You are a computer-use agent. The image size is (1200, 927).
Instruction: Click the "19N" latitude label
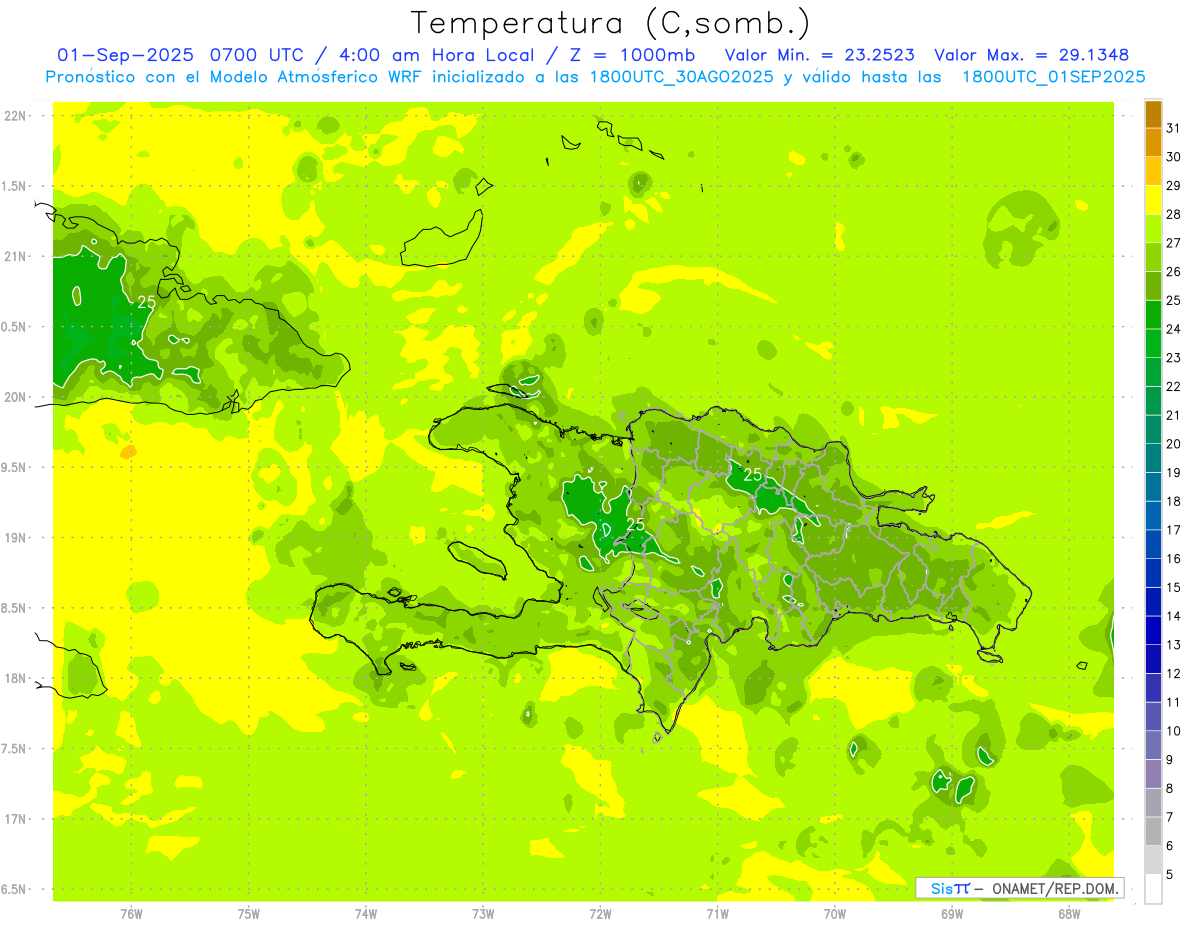16,537
